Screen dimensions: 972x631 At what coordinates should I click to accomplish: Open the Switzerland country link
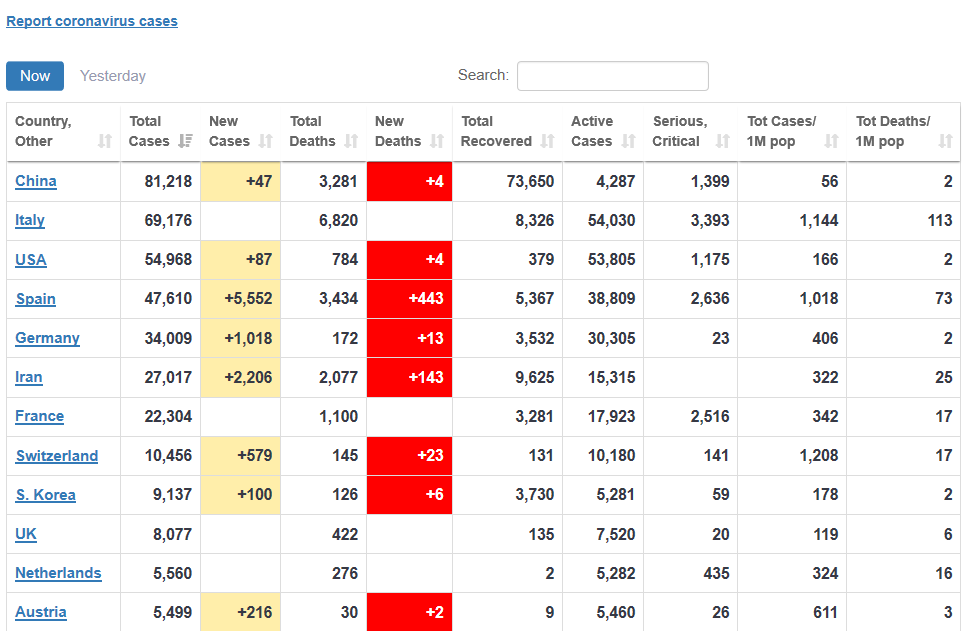57,456
